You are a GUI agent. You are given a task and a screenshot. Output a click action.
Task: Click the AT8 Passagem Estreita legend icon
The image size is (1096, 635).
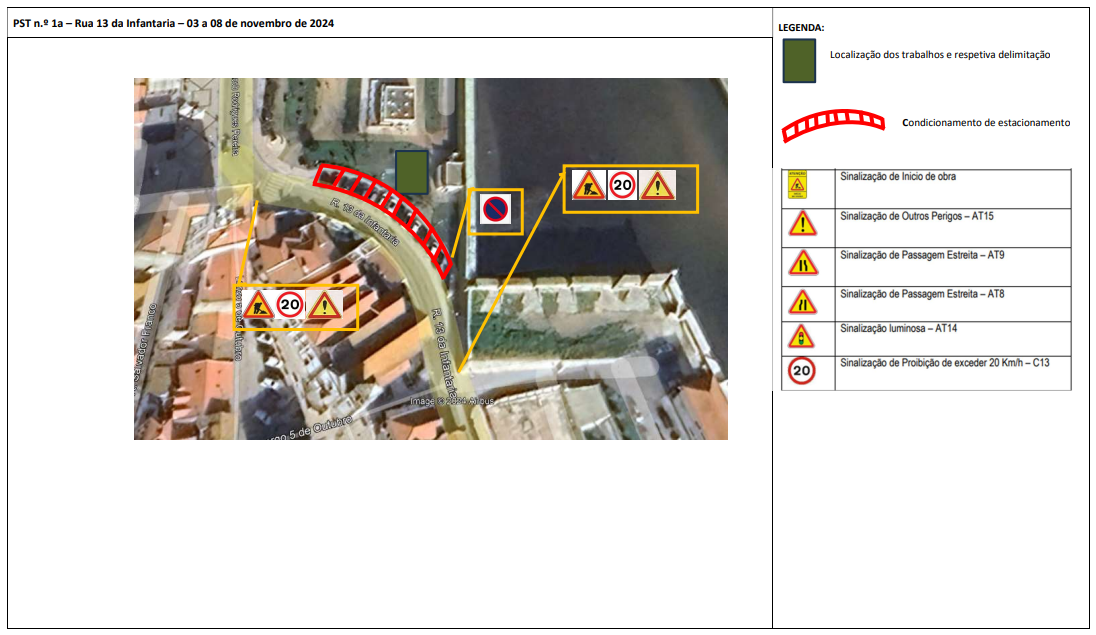[801, 300]
